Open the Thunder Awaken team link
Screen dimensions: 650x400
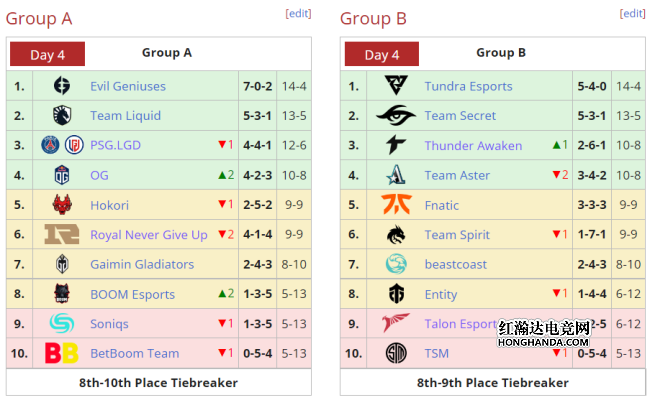point(473,146)
